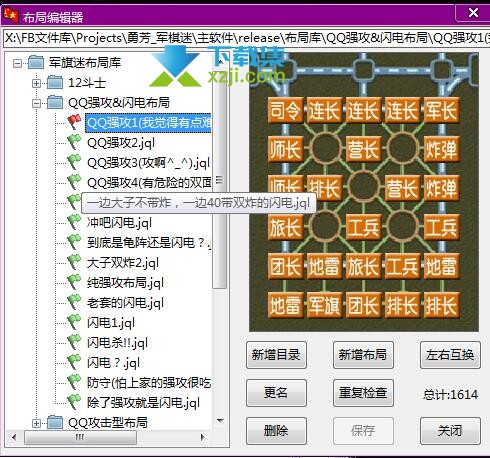The height and width of the screenshot is (458, 490).
Task: Click the flag icon of 防守 layout
Action: [74, 382]
